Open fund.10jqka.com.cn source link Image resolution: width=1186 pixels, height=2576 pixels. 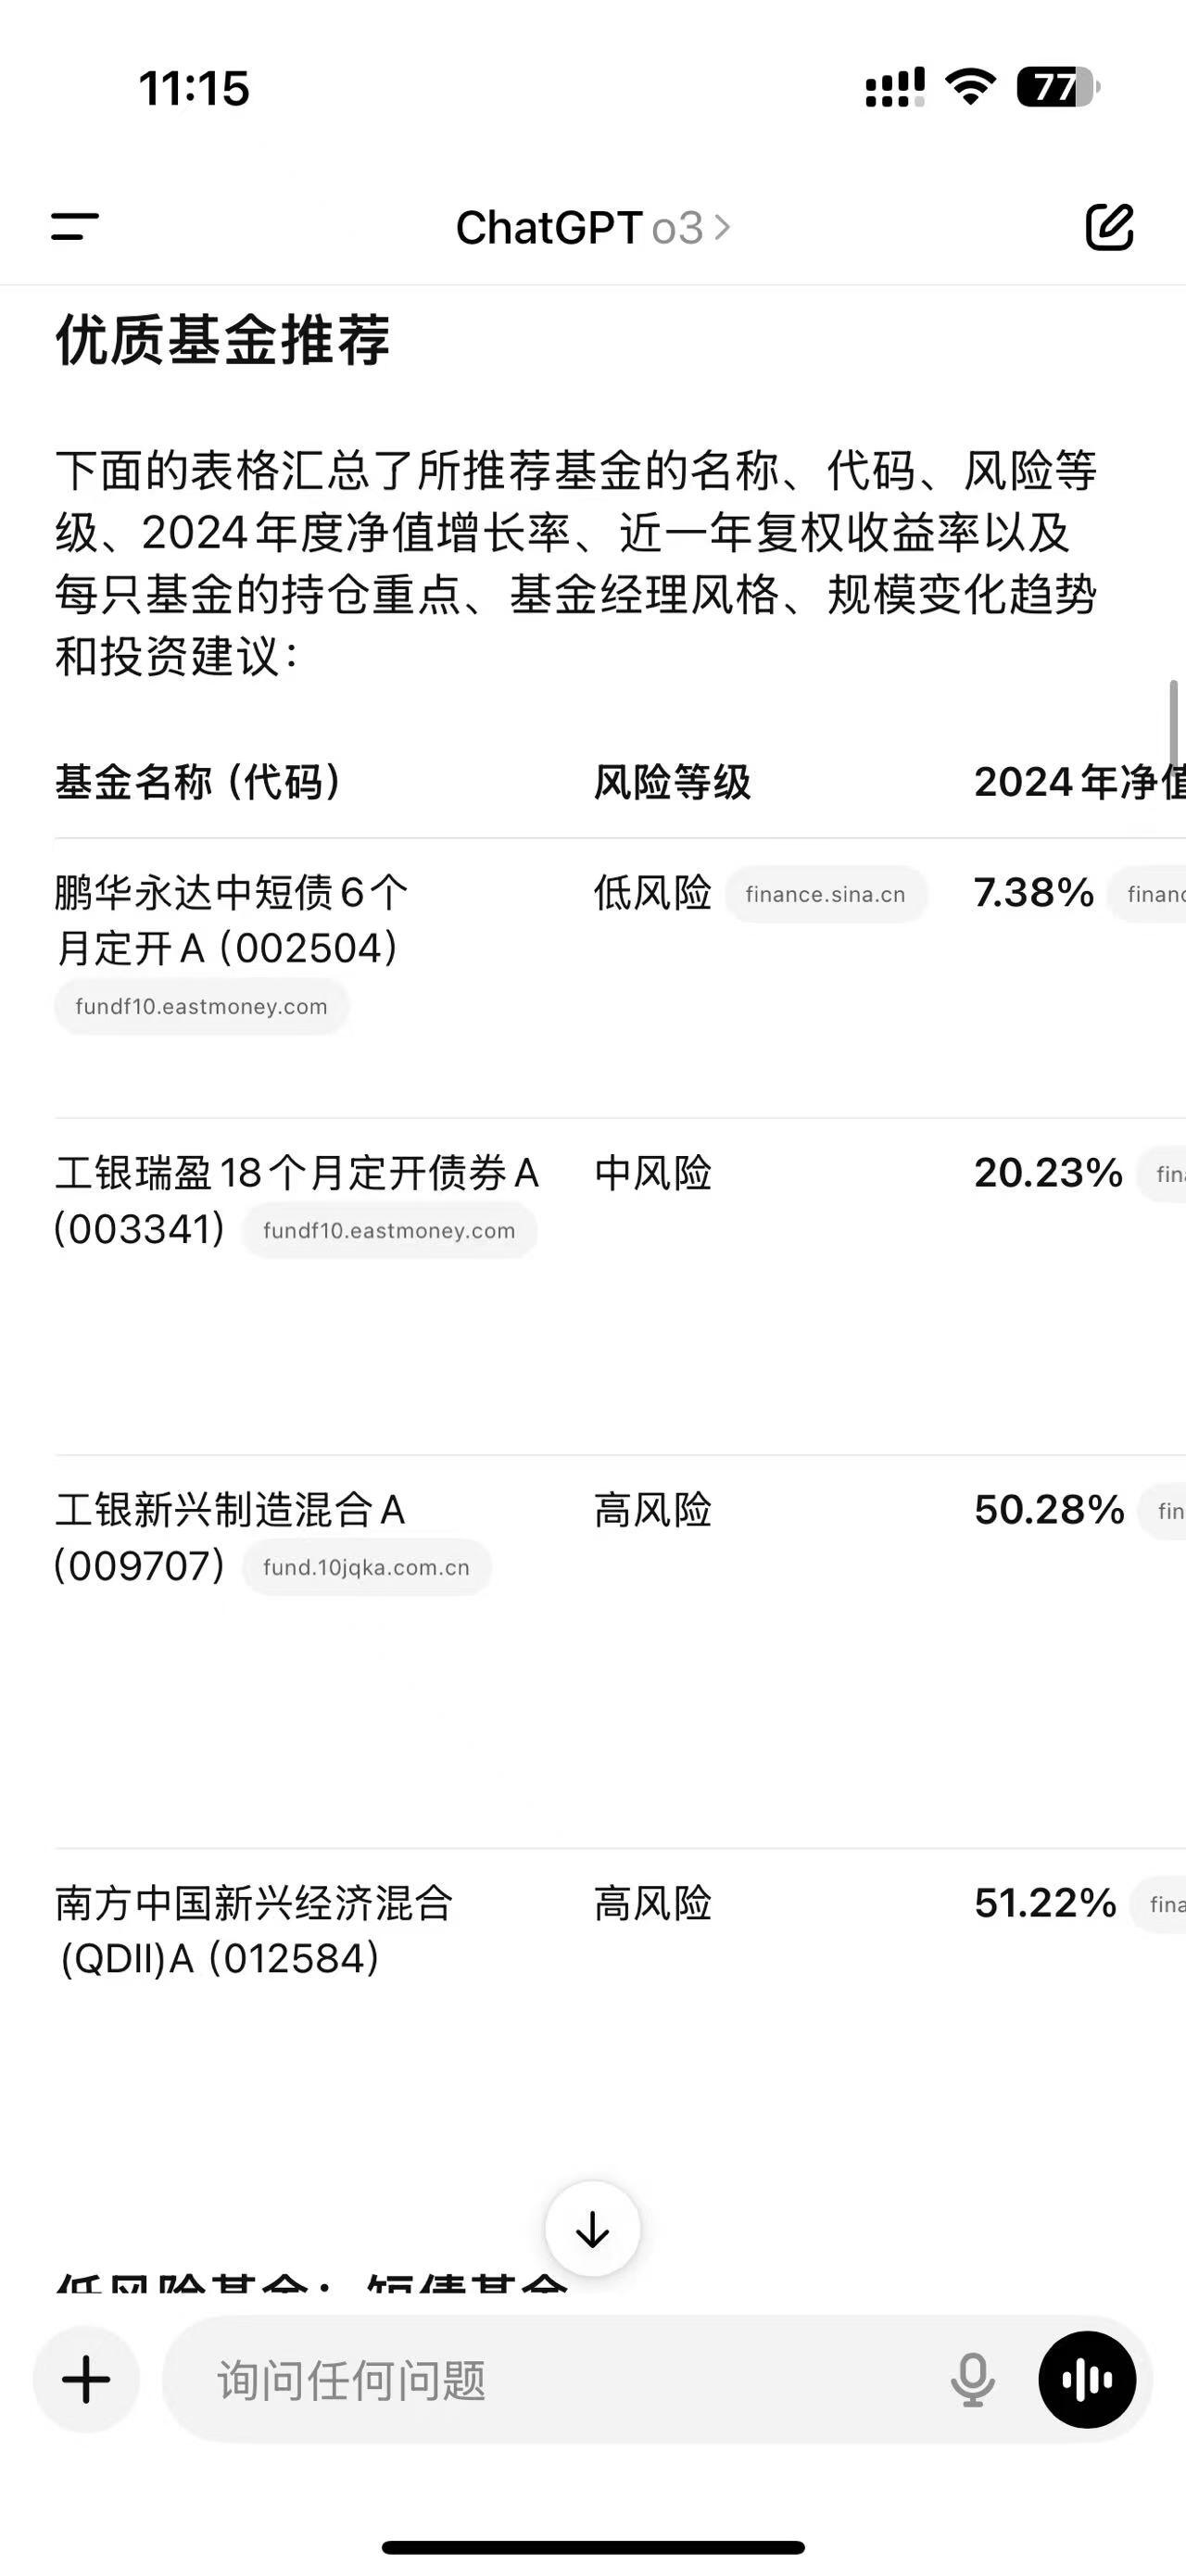click(x=366, y=1567)
